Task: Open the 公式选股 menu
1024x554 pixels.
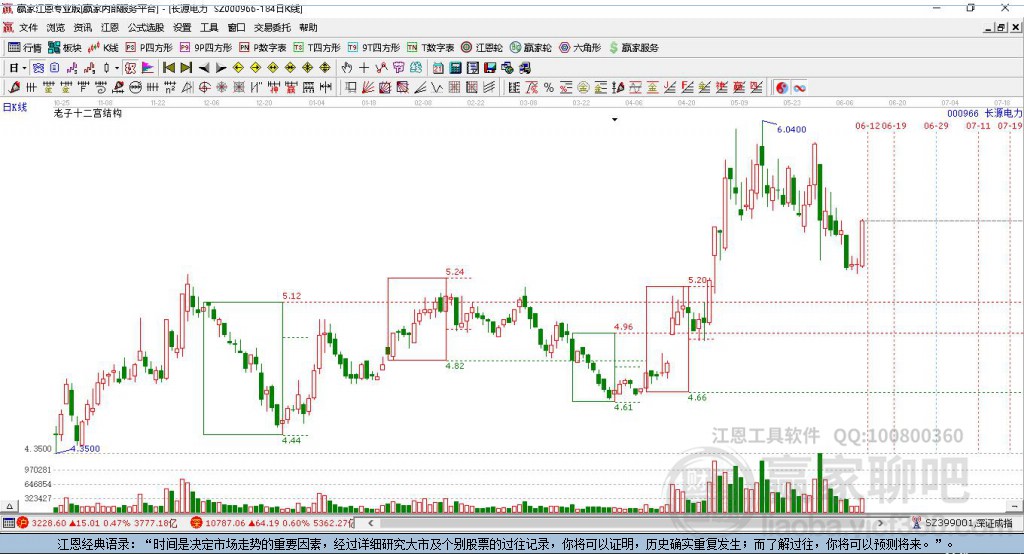Action: 146,27
